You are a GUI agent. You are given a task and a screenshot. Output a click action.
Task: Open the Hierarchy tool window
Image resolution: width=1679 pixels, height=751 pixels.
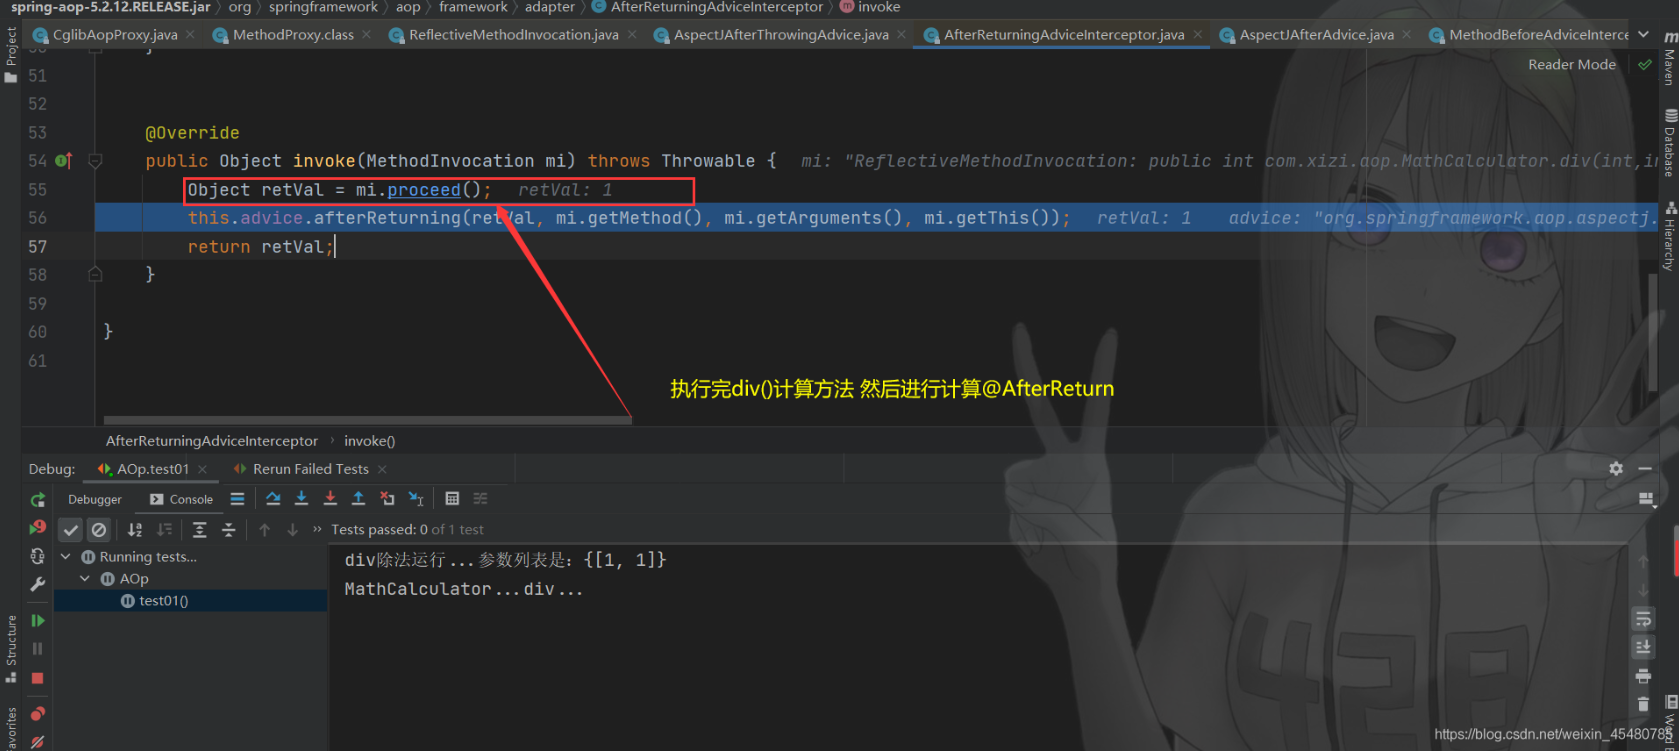click(x=1670, y=236)
